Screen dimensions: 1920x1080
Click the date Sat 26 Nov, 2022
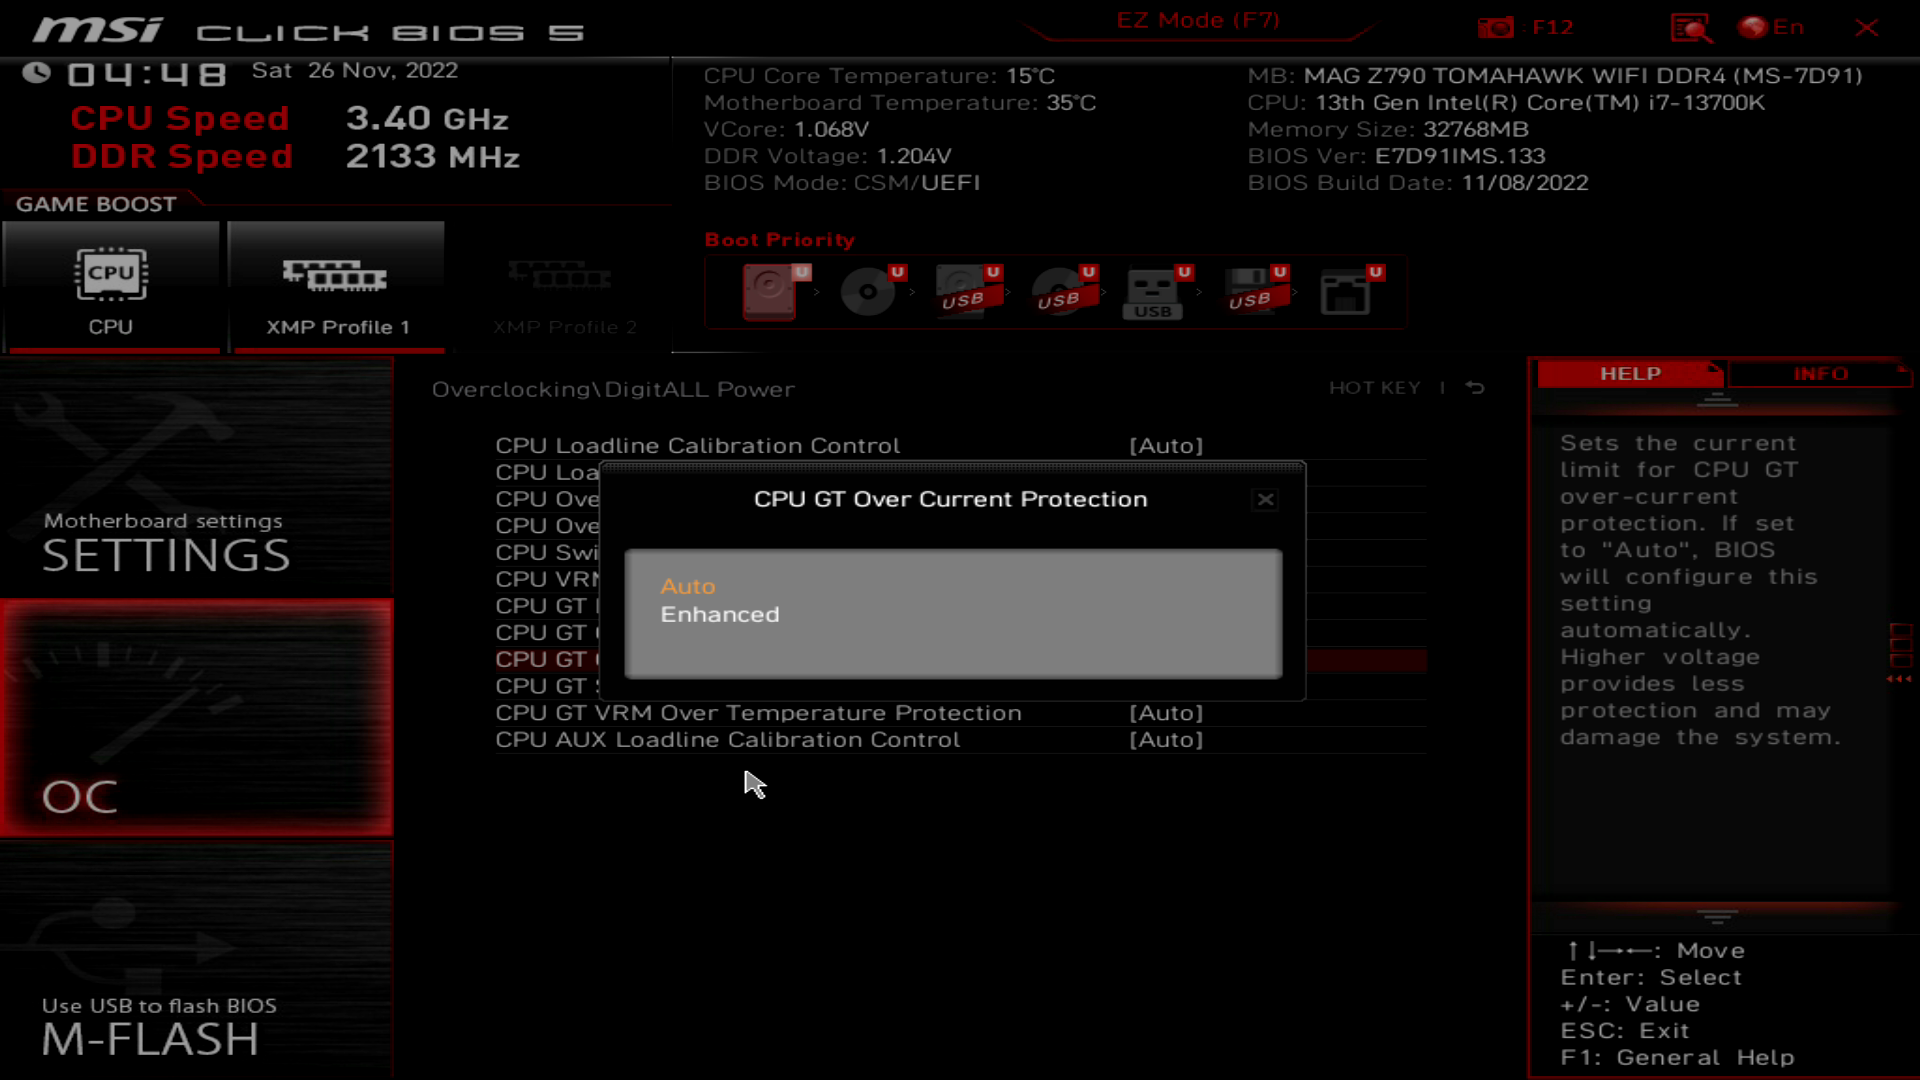point(354,71)
